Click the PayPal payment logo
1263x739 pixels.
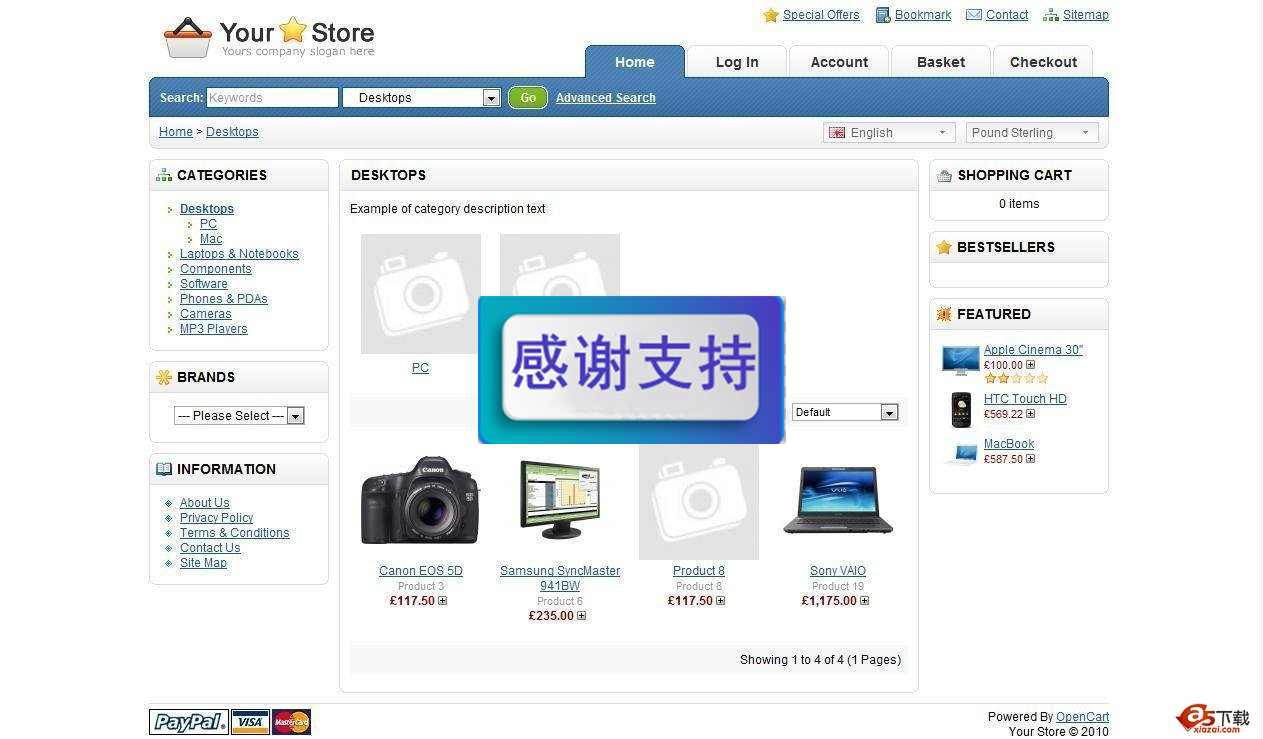point(189,722)
